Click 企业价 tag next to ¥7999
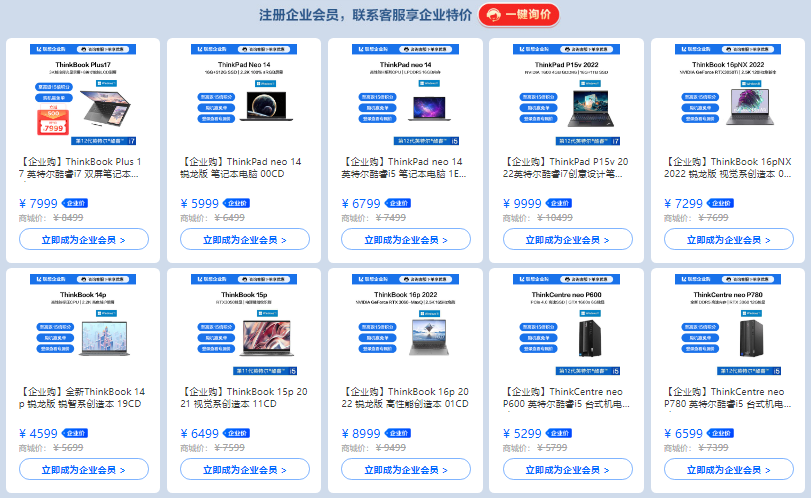Viewport: 811px width, 498px height. point(75,203)
